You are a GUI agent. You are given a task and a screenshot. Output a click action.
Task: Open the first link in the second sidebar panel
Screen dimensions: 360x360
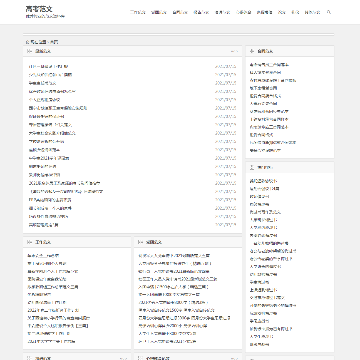[263, 181]
